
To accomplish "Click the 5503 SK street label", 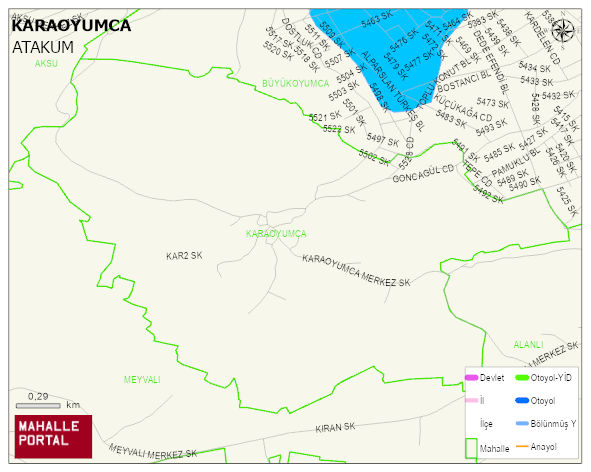I will click(x=344, y=91).
